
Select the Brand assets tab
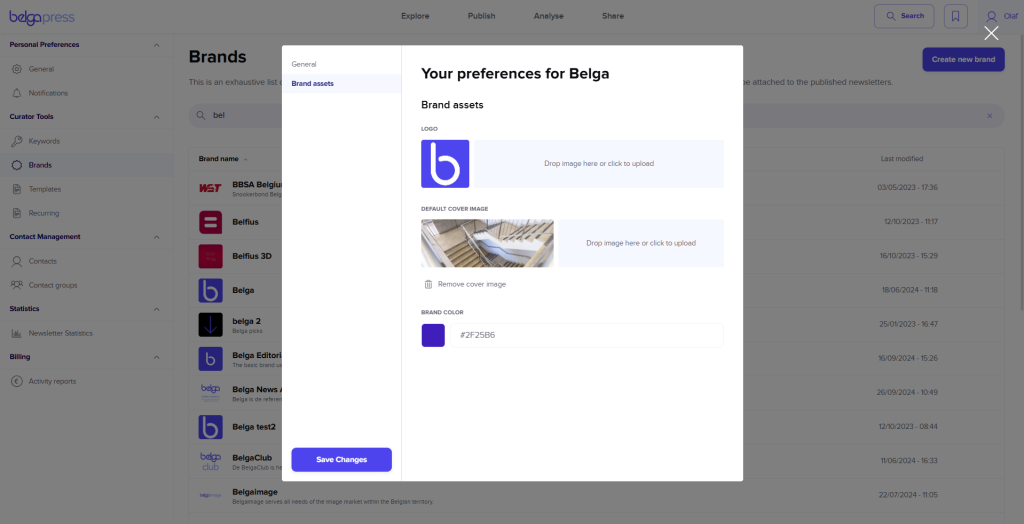tap(342, 84)
